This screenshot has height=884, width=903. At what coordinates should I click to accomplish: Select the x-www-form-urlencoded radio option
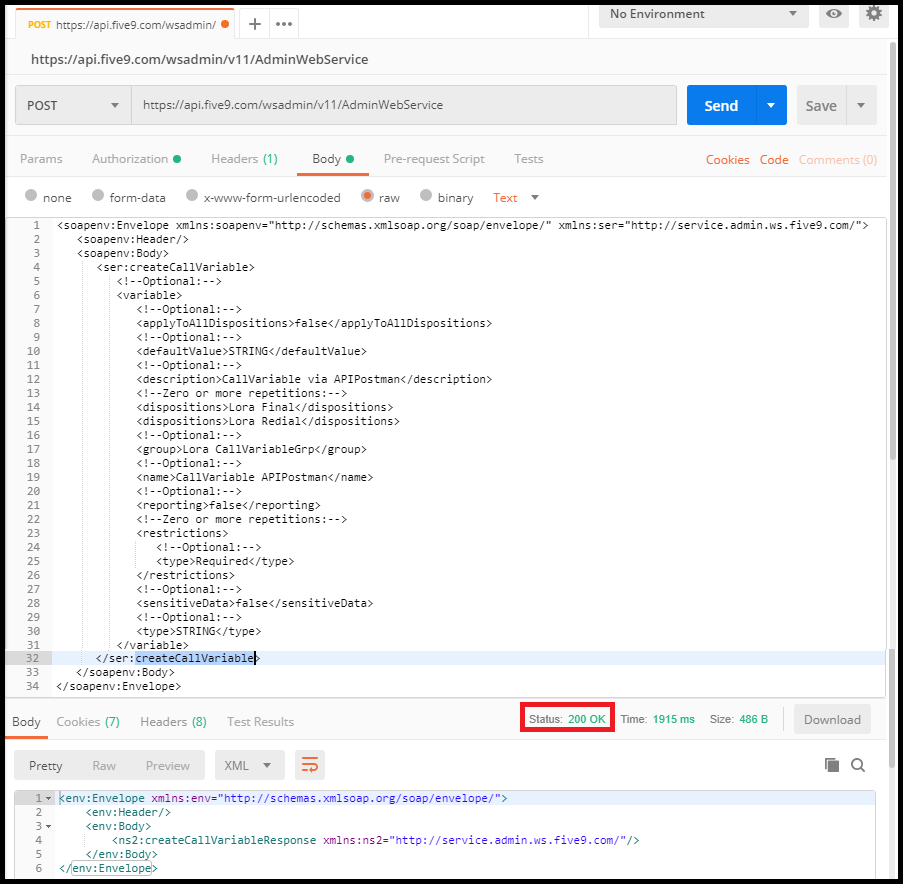pos(192,196)
